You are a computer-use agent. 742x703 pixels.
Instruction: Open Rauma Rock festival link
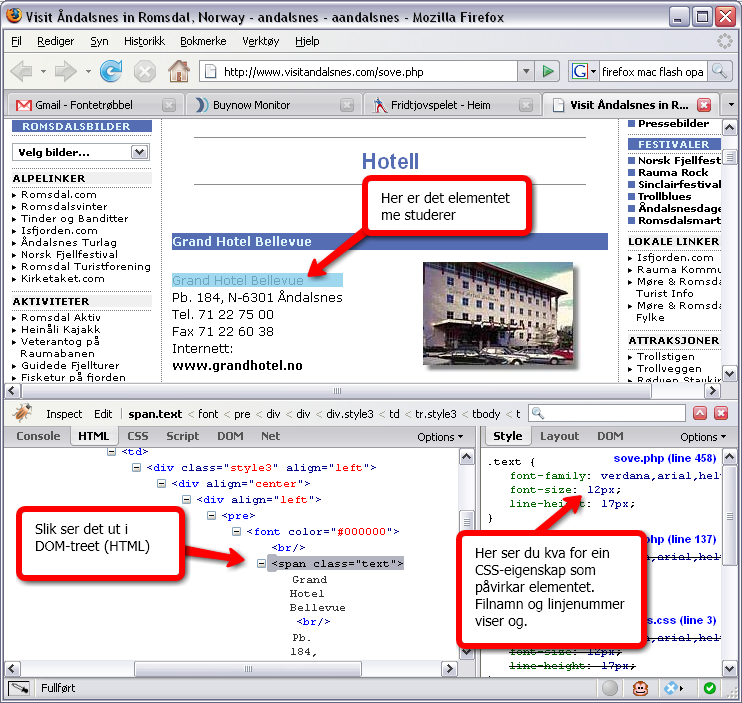point(673,172)
